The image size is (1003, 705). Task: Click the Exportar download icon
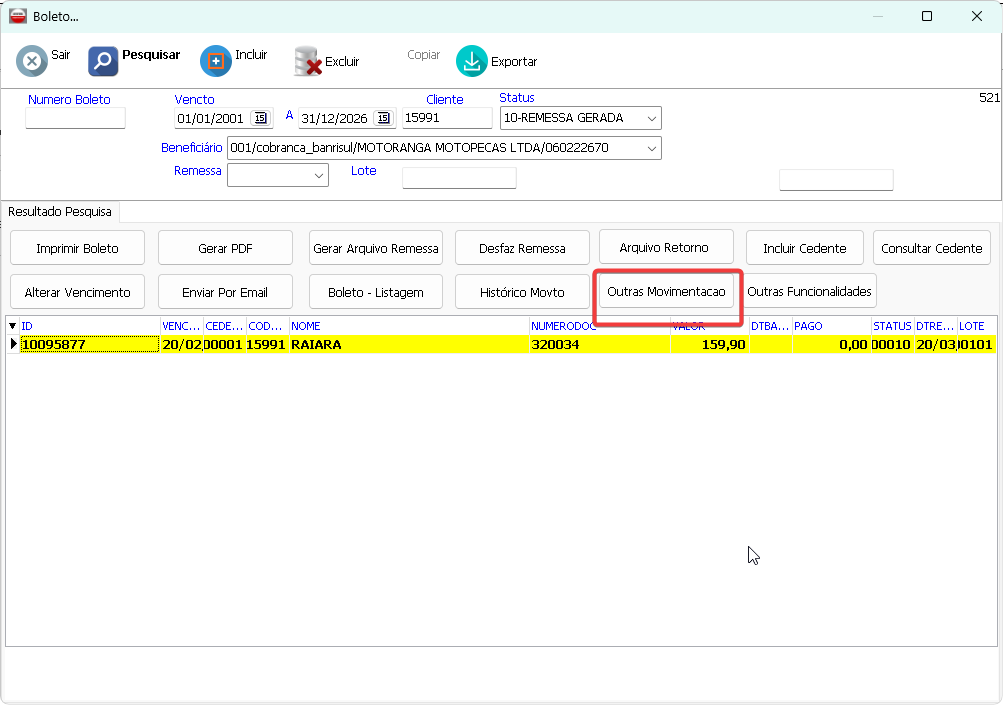472,62
